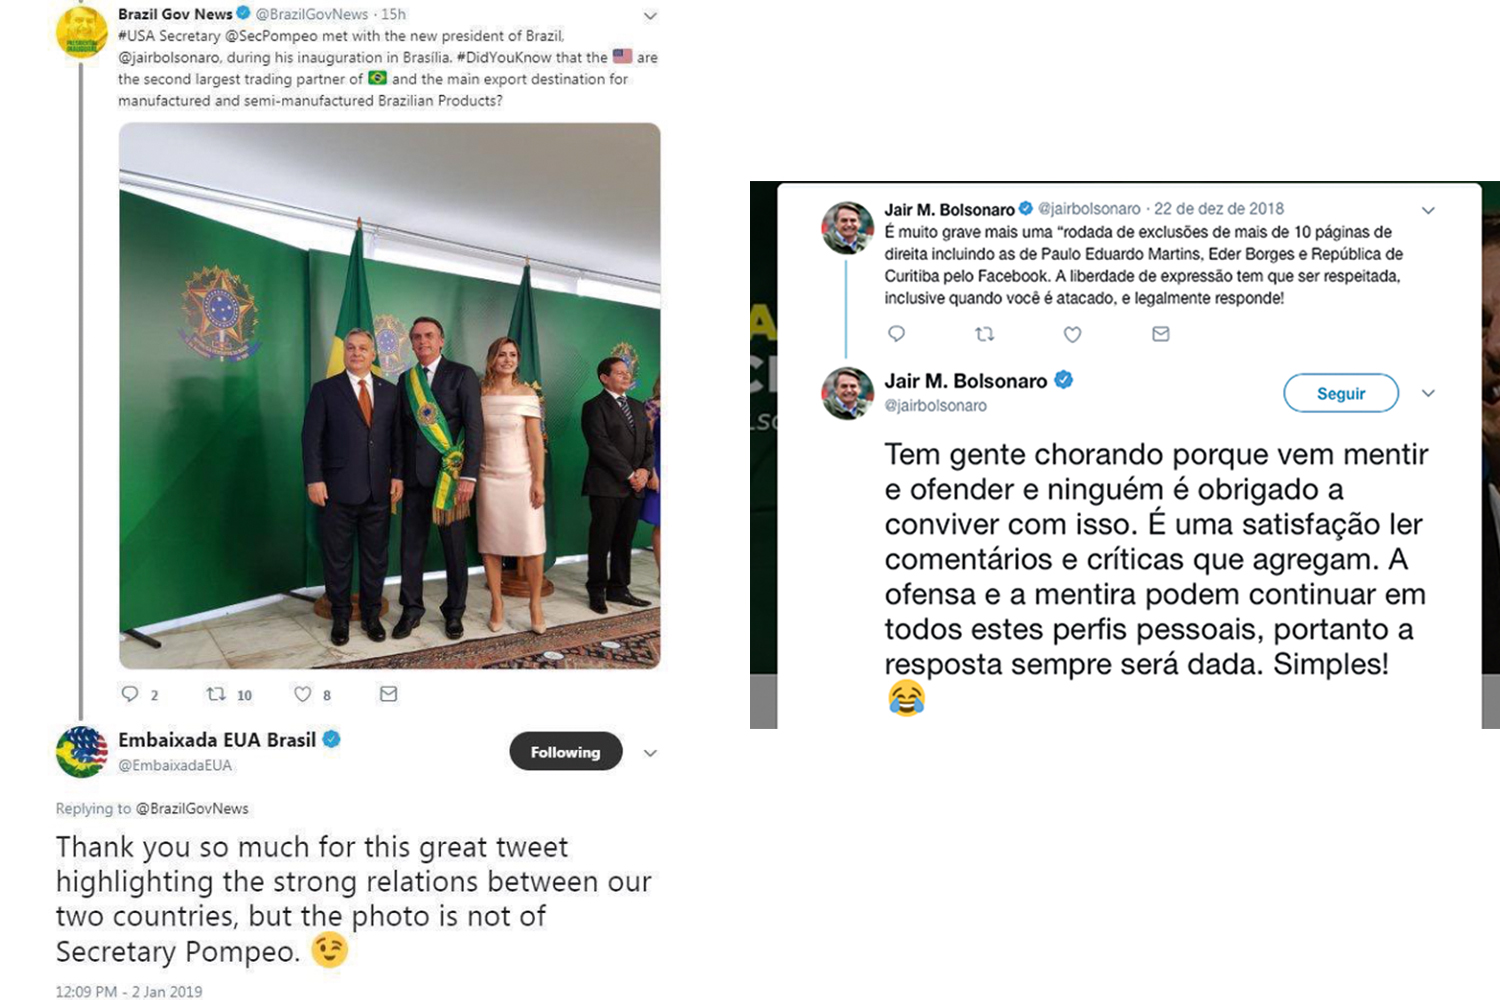Expand options chevron next to Following button
1500x1000 pixels.
tap(650, 753)
